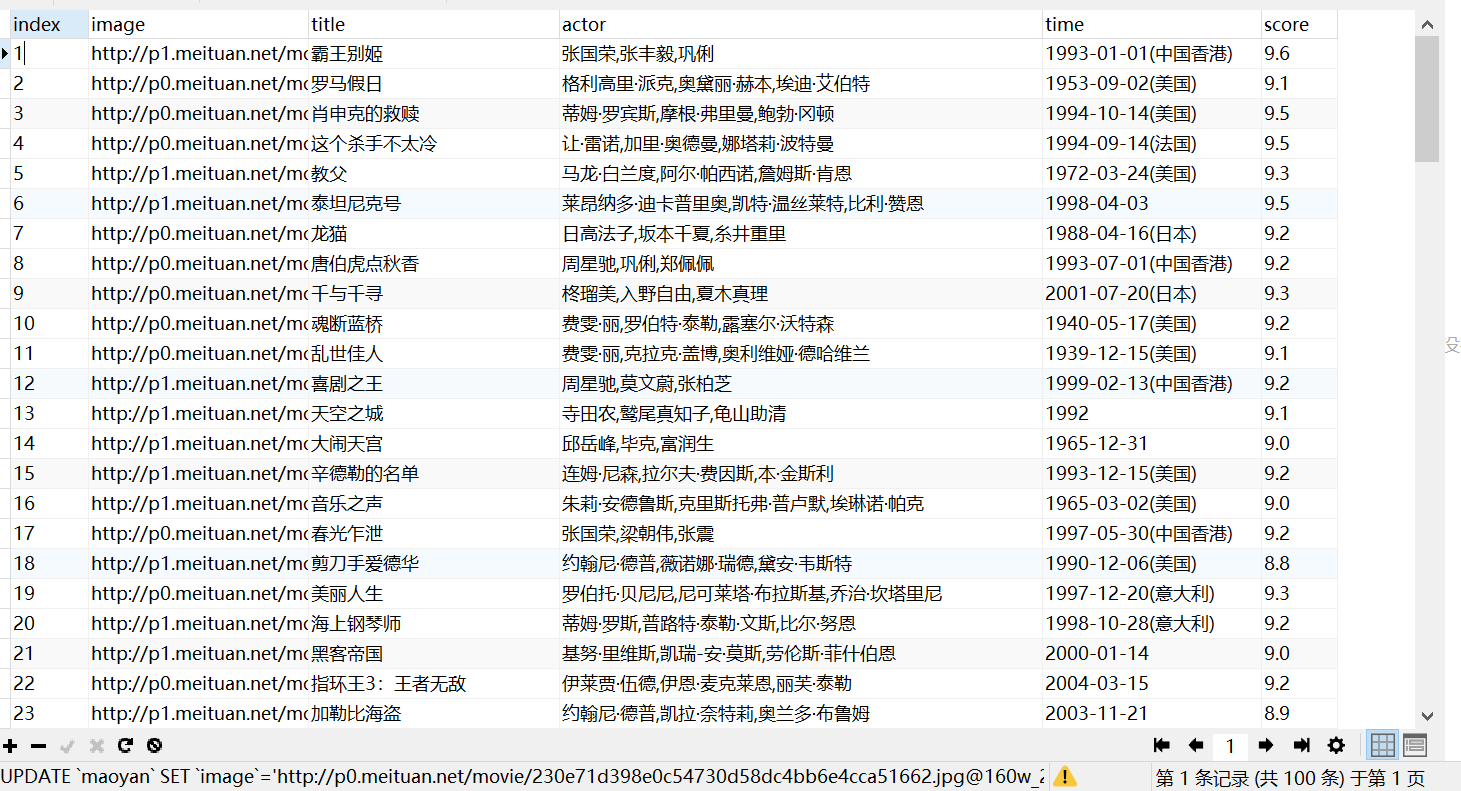
Task: Click the title cell 肖申克的救赎
Action: coord(433,114)
